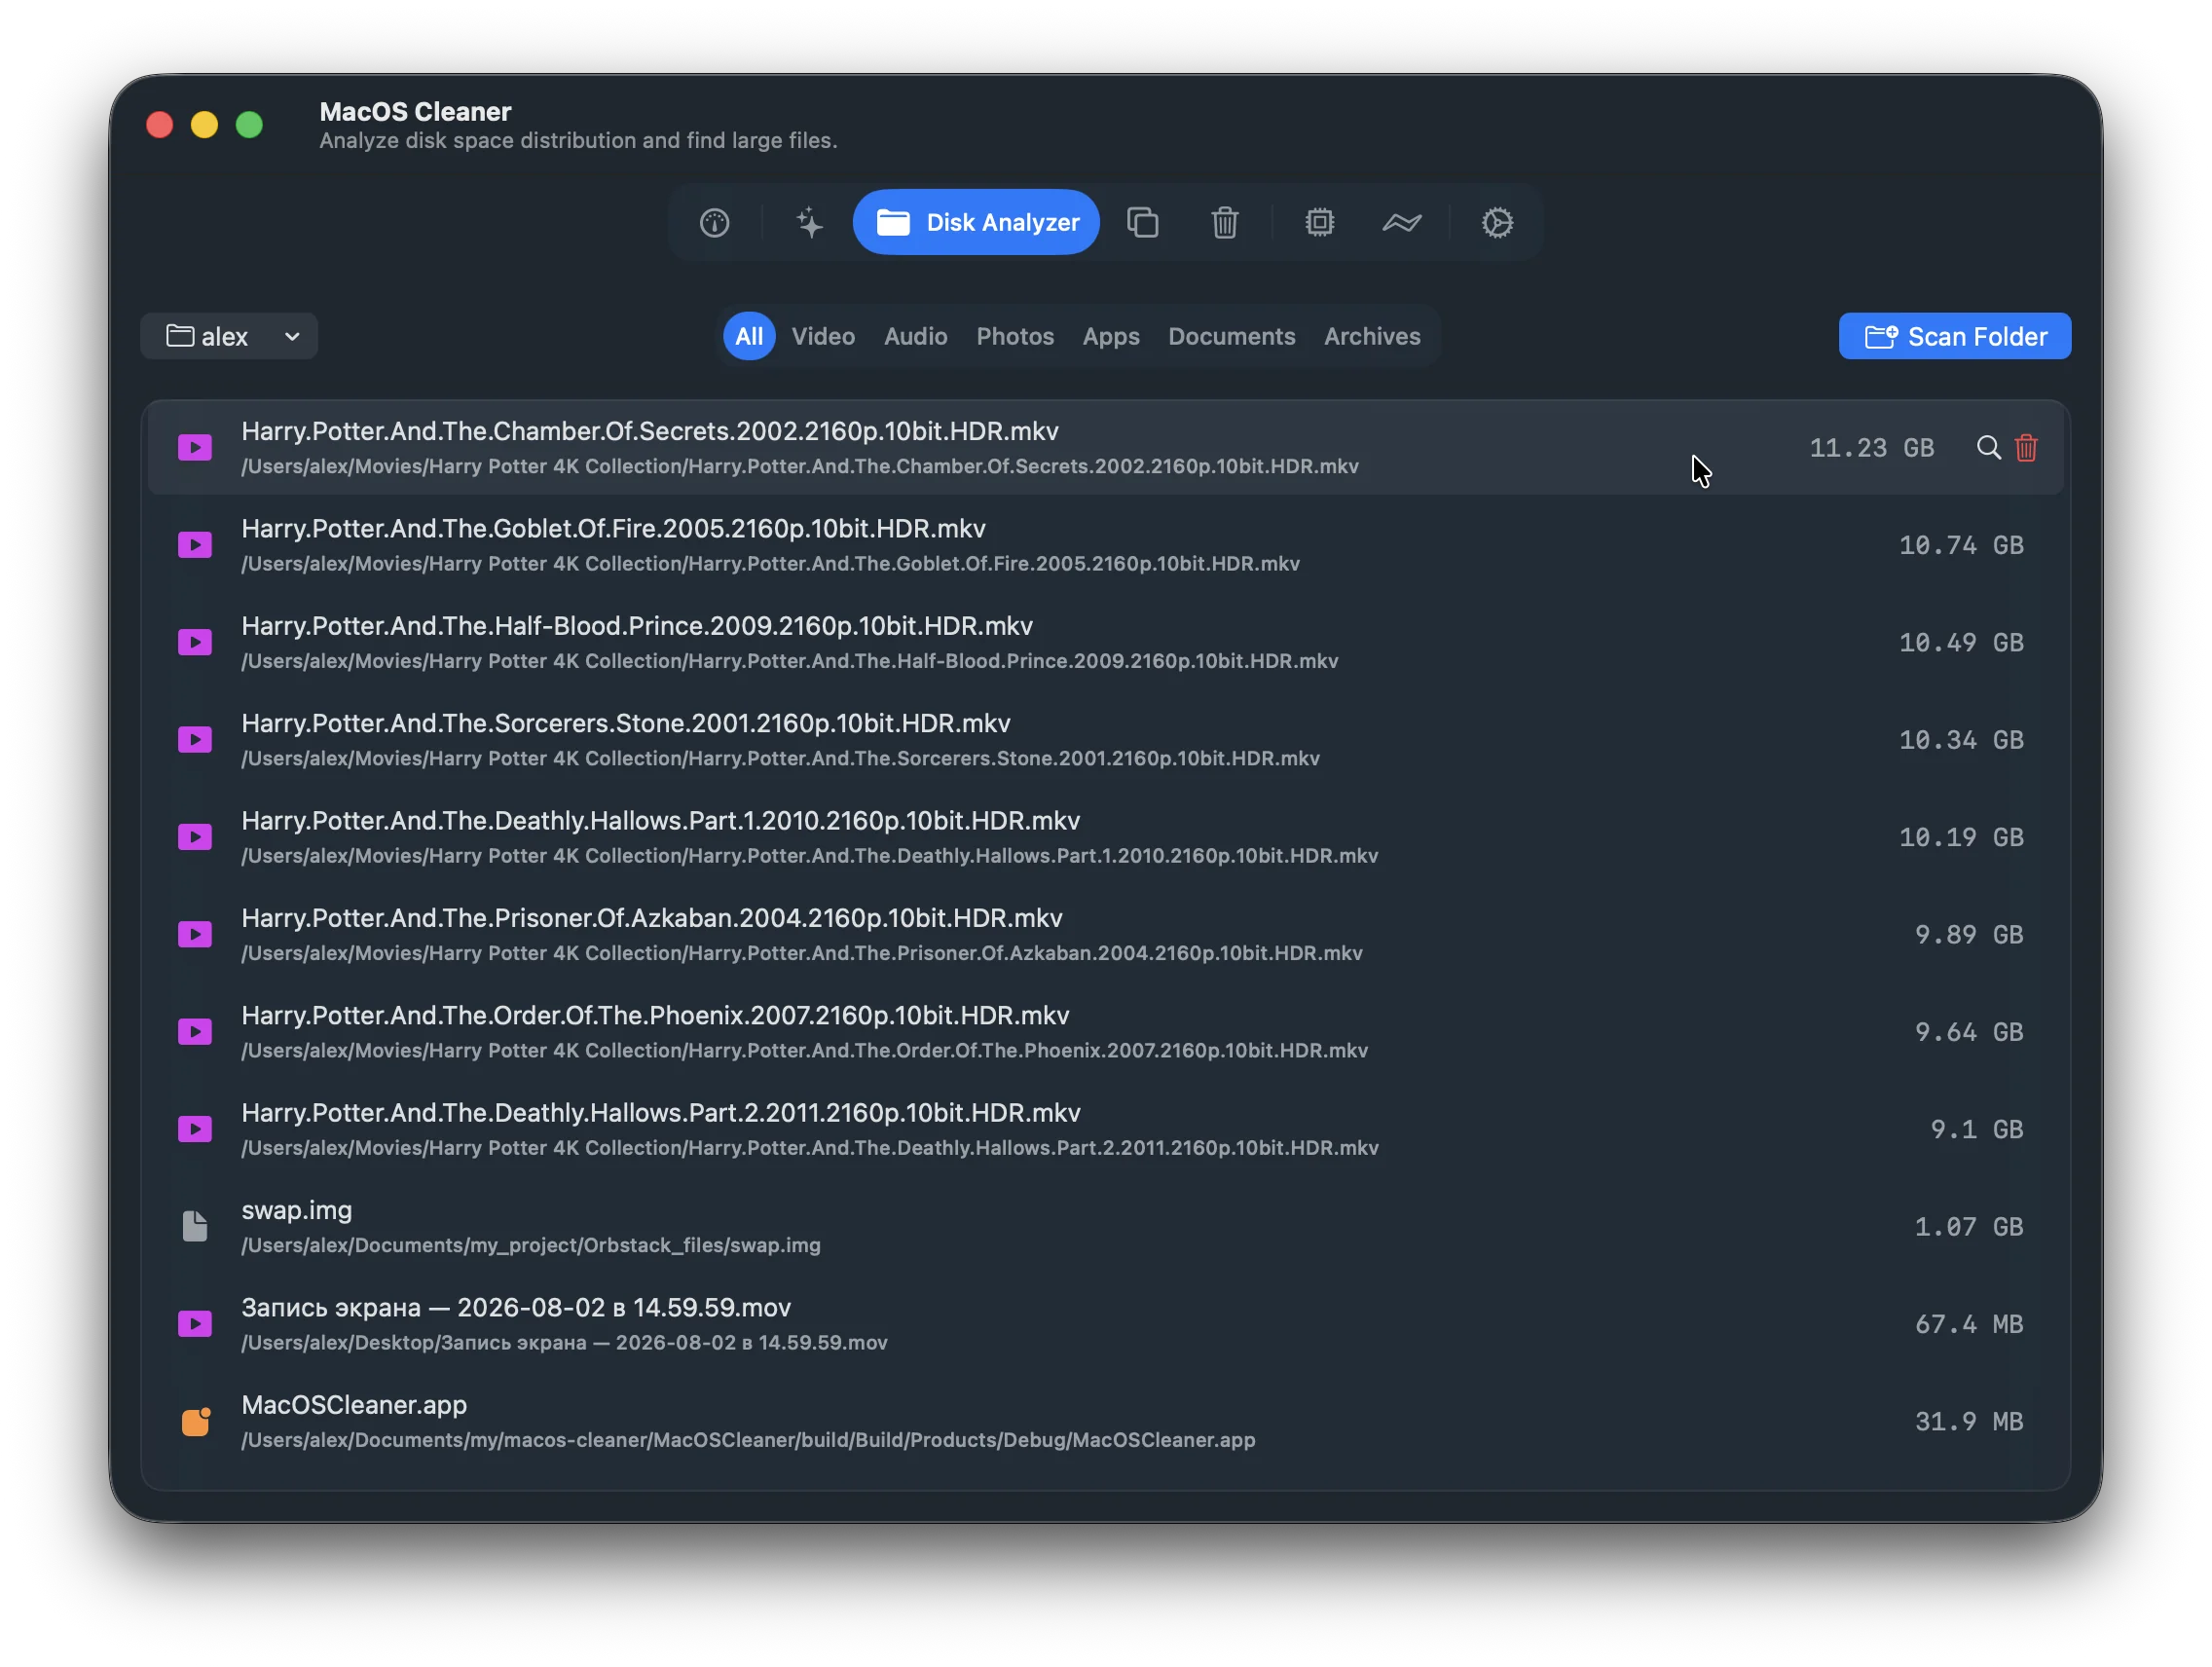Switch to the Photos filter

[x=1014, y=336]
